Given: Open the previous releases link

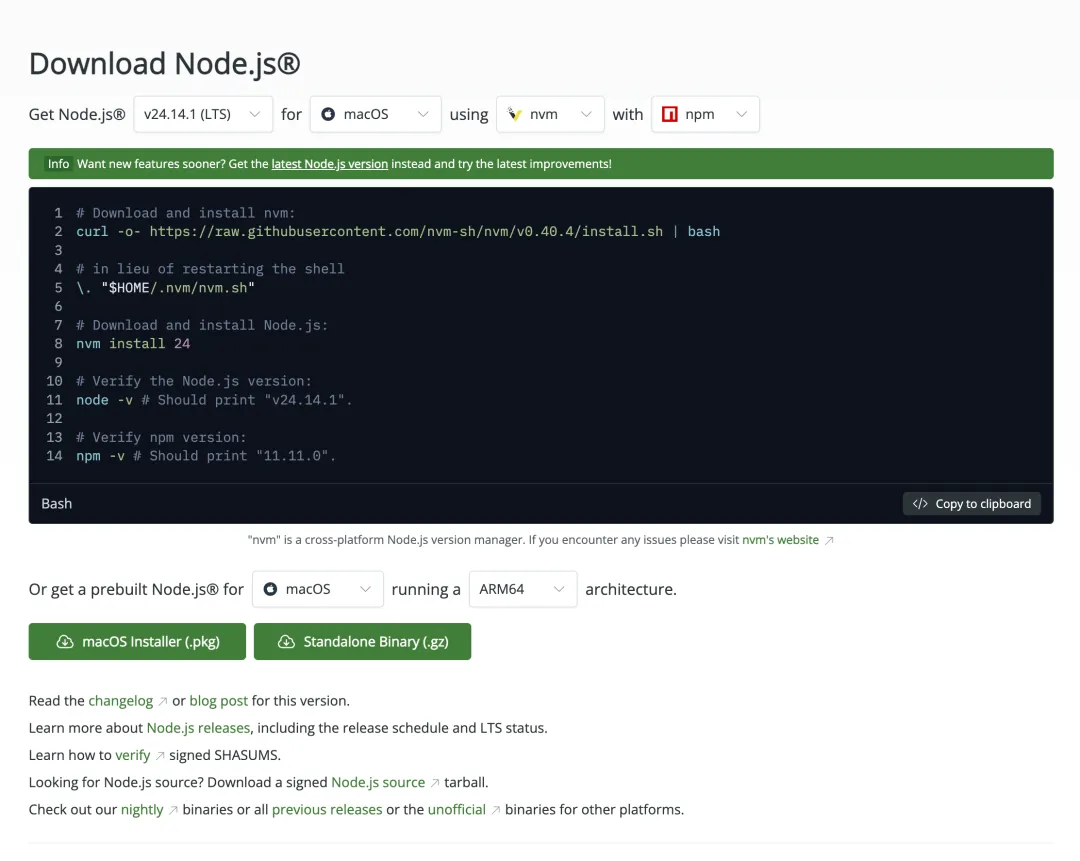Looking at the screenshot, I should 327,809.
